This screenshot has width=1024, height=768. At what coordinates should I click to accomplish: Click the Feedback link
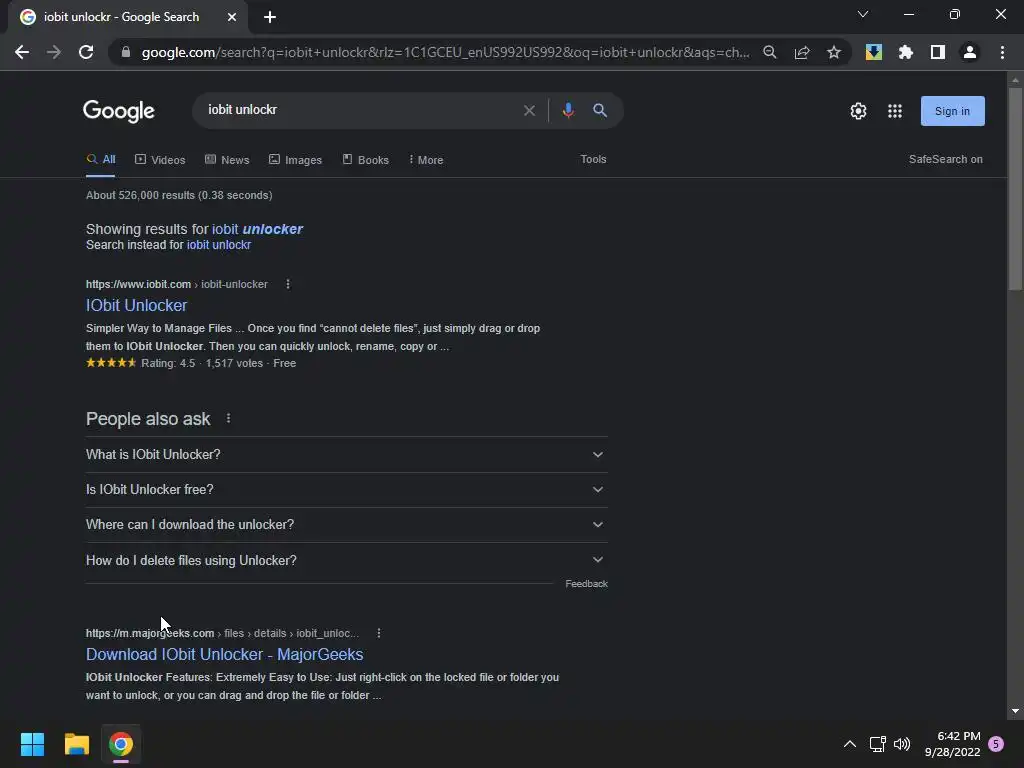(586, 584)
